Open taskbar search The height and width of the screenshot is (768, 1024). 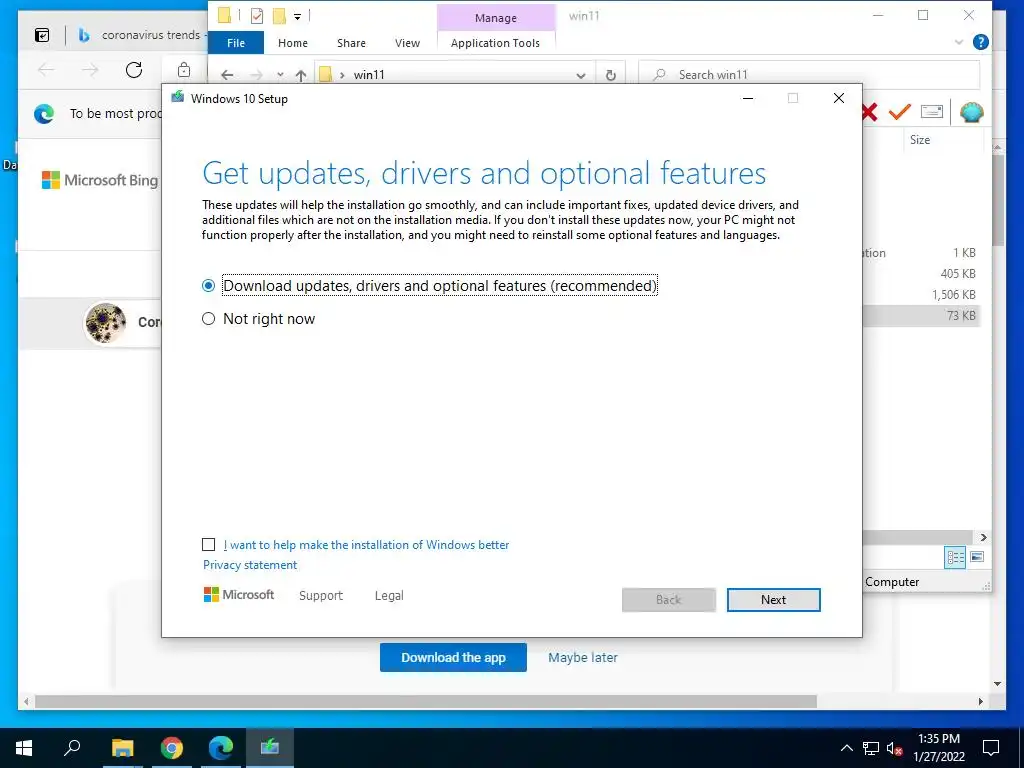(72, 748)
